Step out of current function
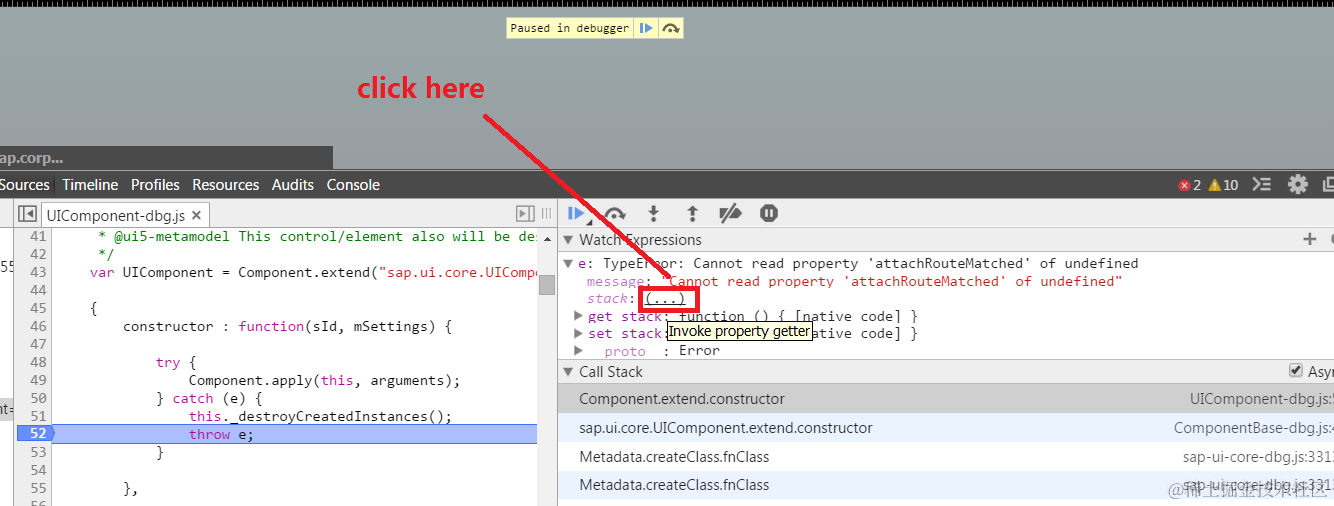The image size is (1334, 506). pyautogui.click(x=692, y=213)
